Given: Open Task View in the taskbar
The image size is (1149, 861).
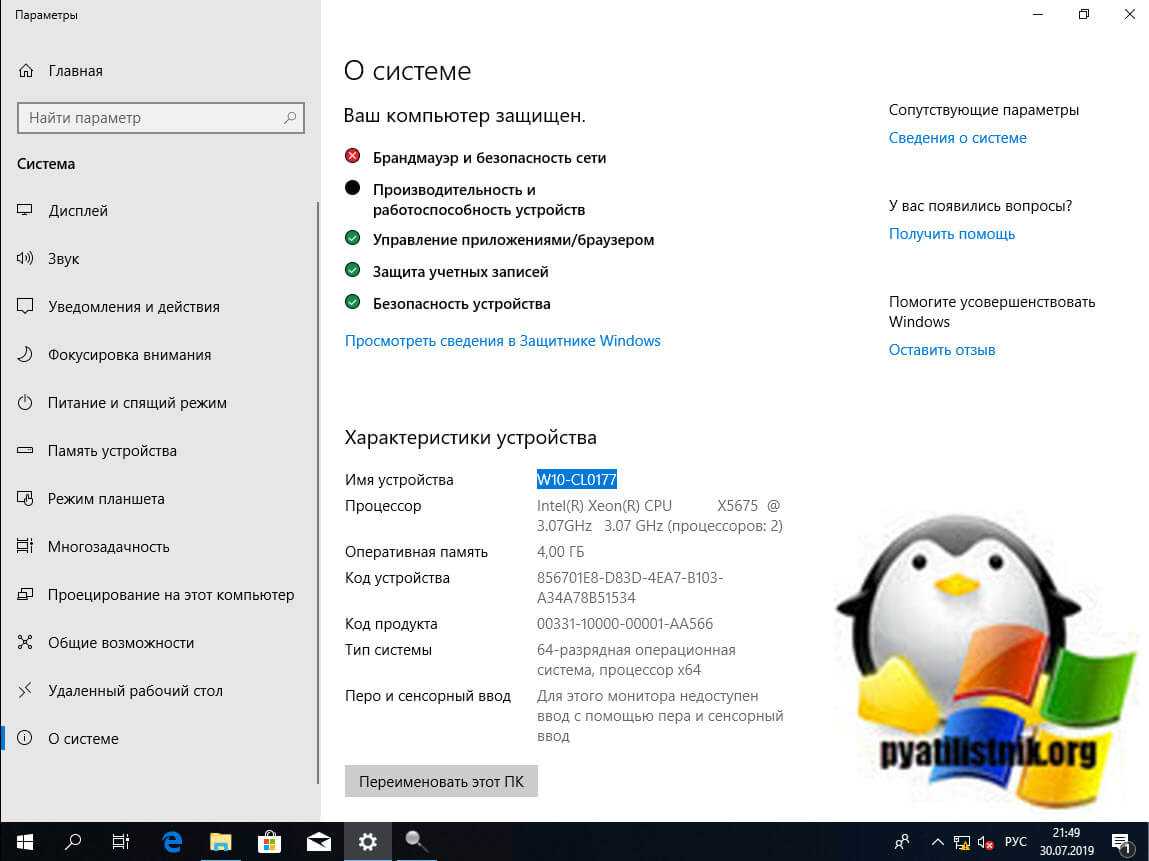Looking at the screenshot, I should click(x=121, y=841).
